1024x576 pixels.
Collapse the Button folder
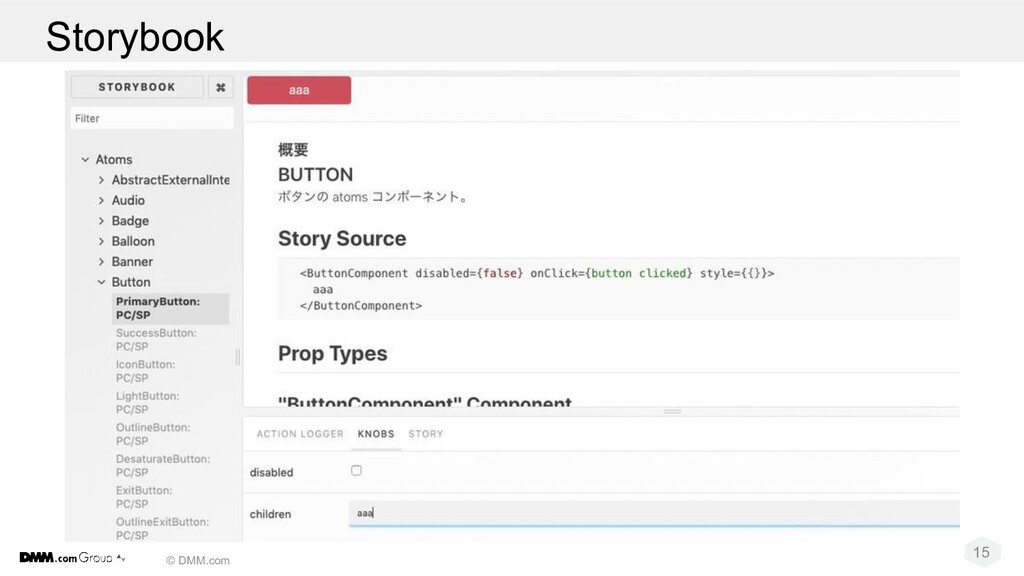click(x=101, y=282)
